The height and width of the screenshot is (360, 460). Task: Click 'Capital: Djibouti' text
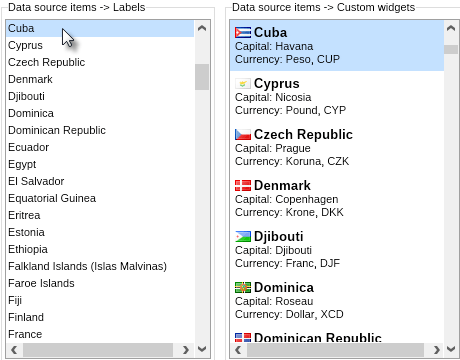point(273,250)
